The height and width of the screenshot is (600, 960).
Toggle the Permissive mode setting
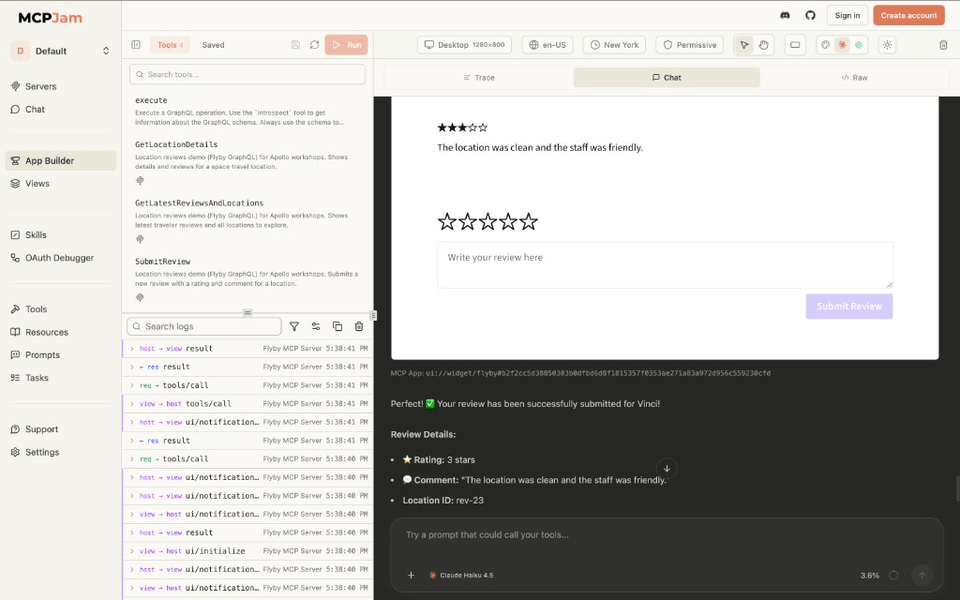[x=690, y=44]
